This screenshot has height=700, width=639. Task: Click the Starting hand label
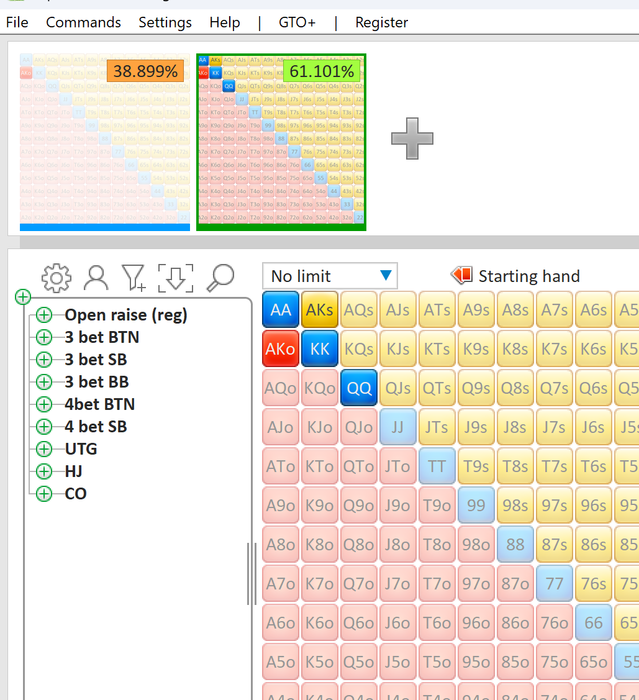[x=529, y=276]
